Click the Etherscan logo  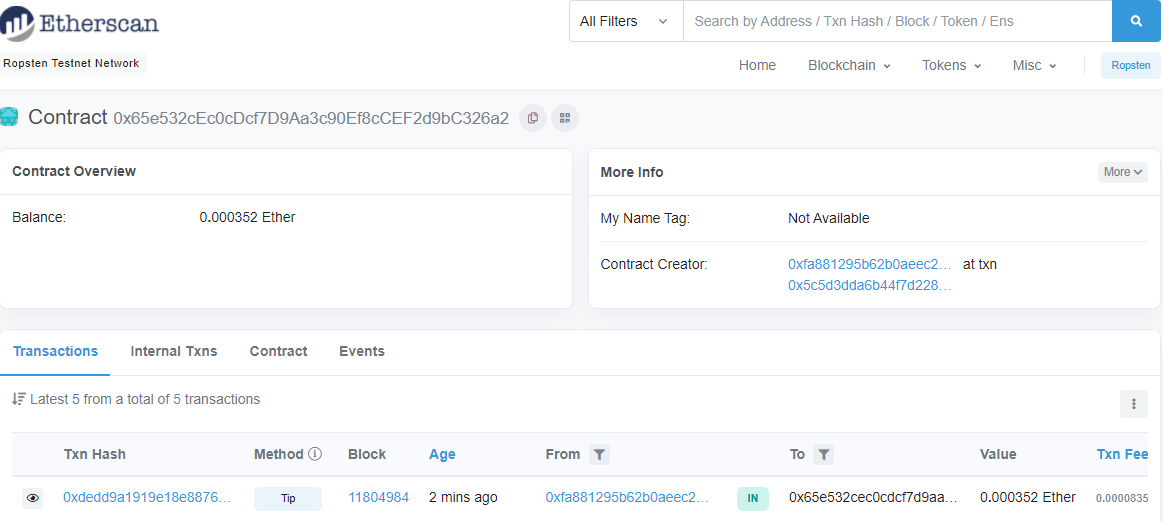79,22
